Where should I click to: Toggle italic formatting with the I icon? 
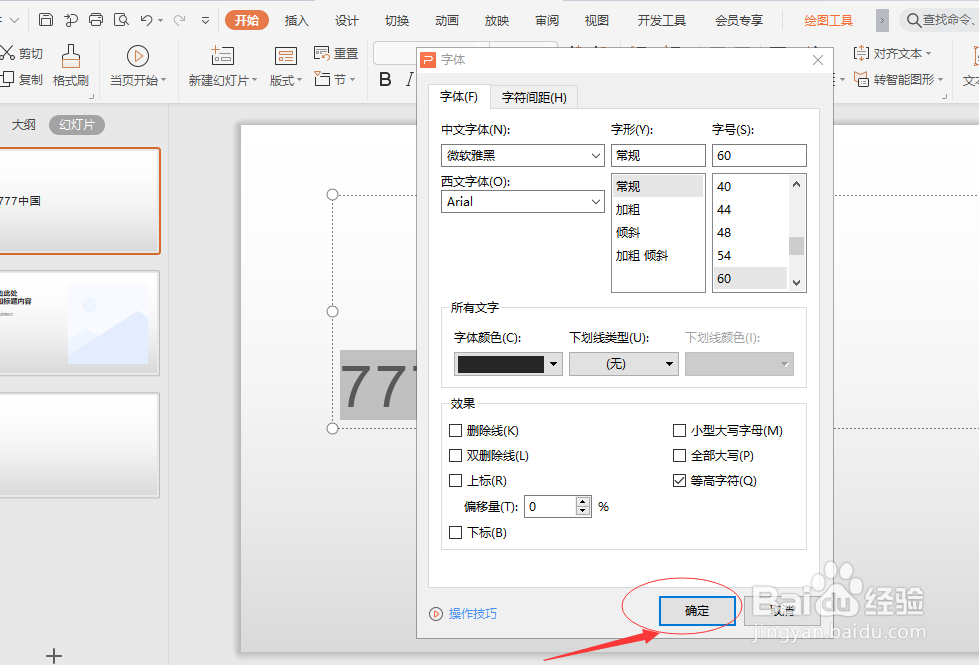click(x=411, y=79)
